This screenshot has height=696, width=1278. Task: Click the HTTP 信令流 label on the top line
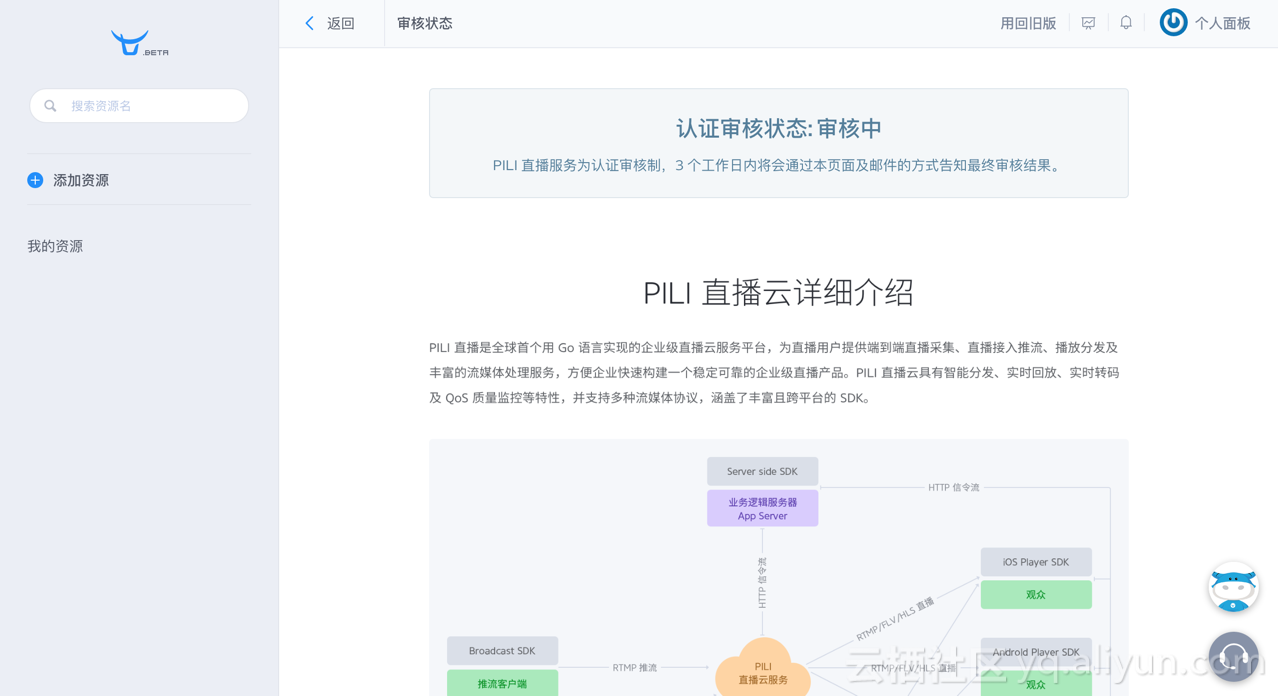click(953, 488)
